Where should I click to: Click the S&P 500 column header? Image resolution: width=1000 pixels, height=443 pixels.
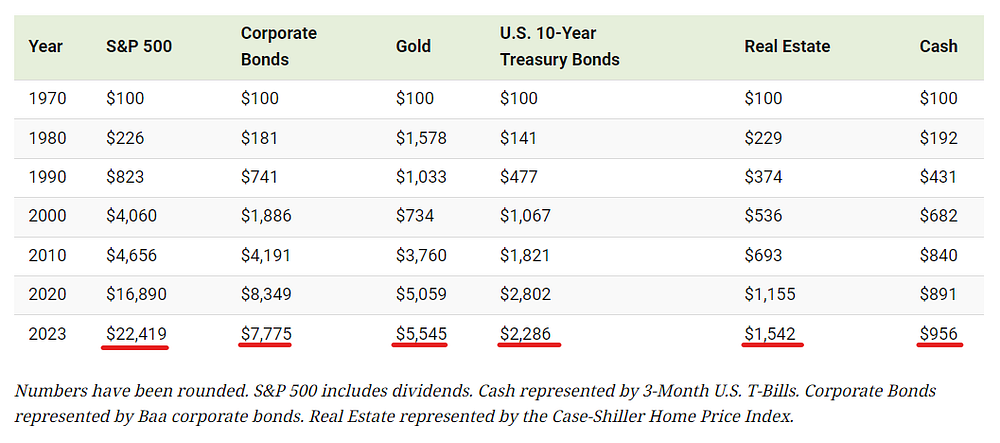coord(138,47)
